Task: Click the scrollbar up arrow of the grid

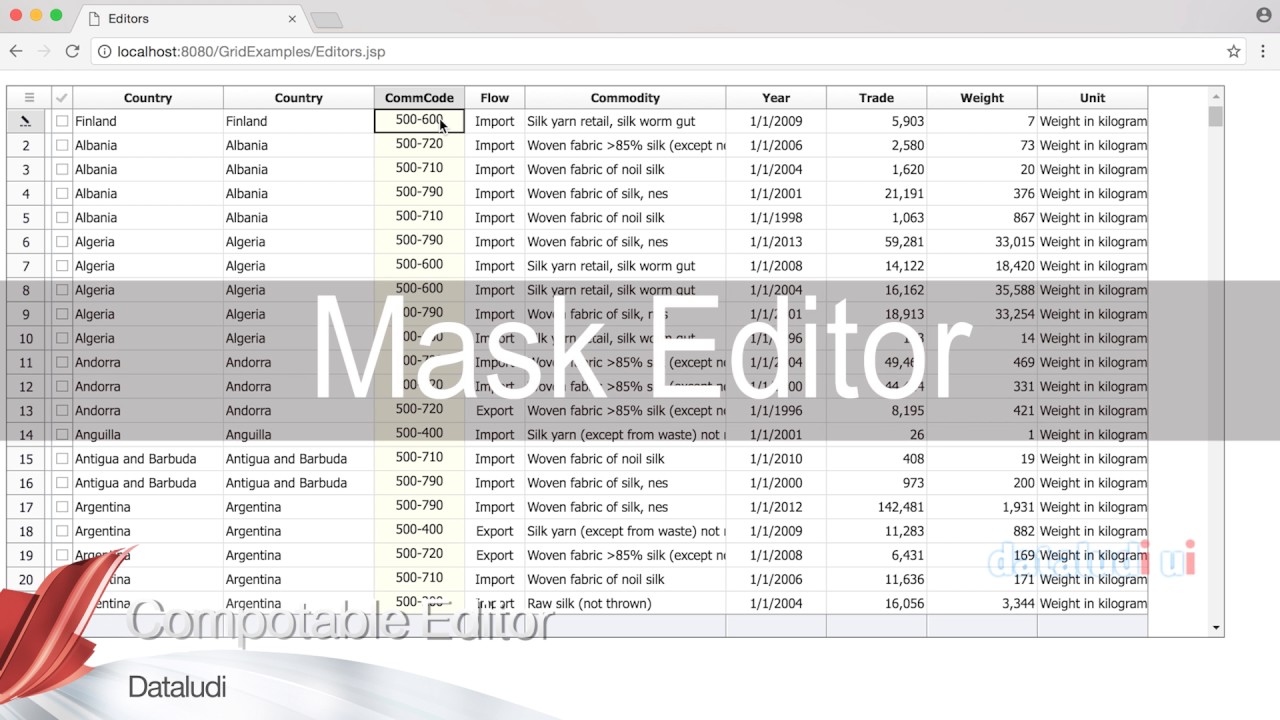Action: coord(1216,96)
